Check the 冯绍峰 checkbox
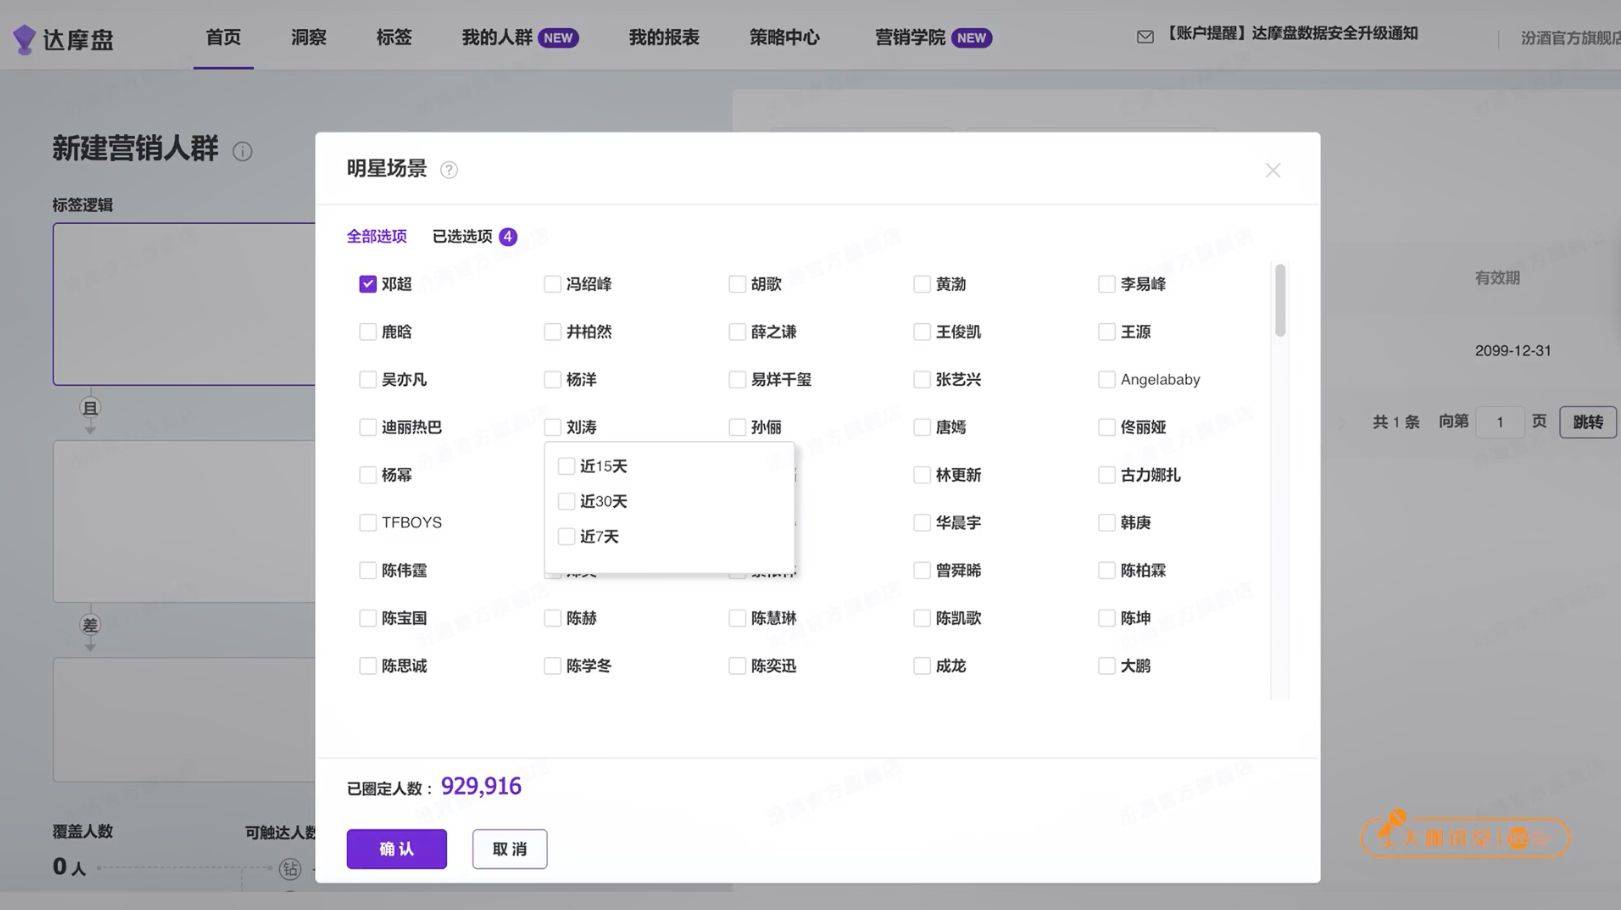The width and height of the screenshot is (1621, 910). [552, 284]
